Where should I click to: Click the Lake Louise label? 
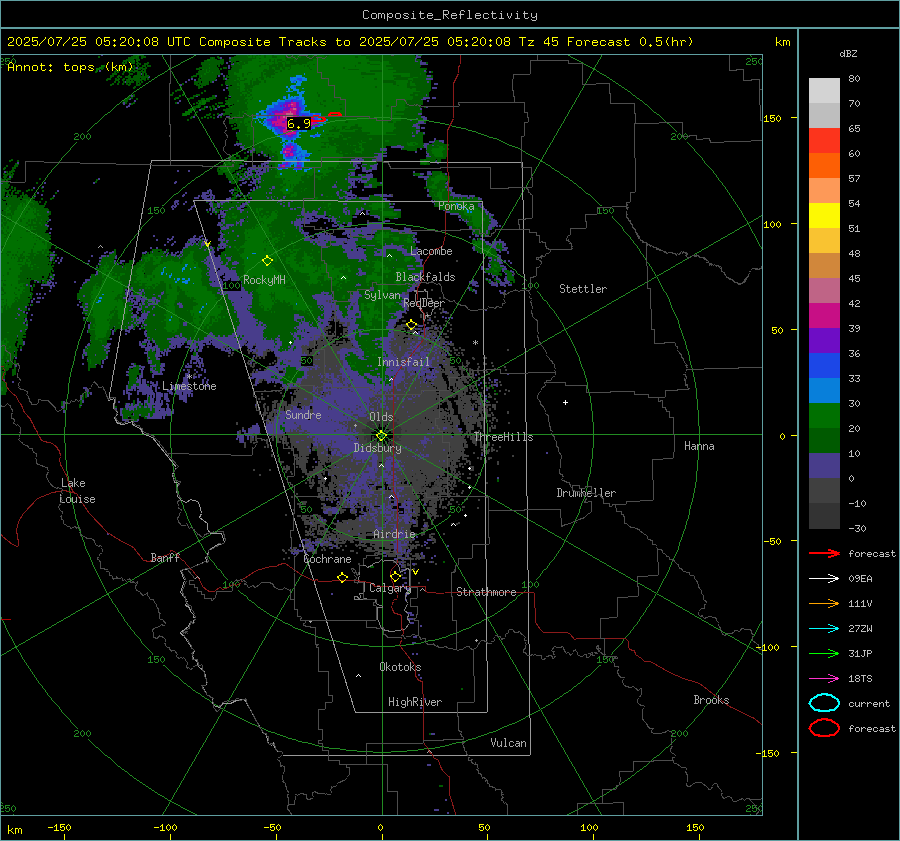tap(77, 491)
